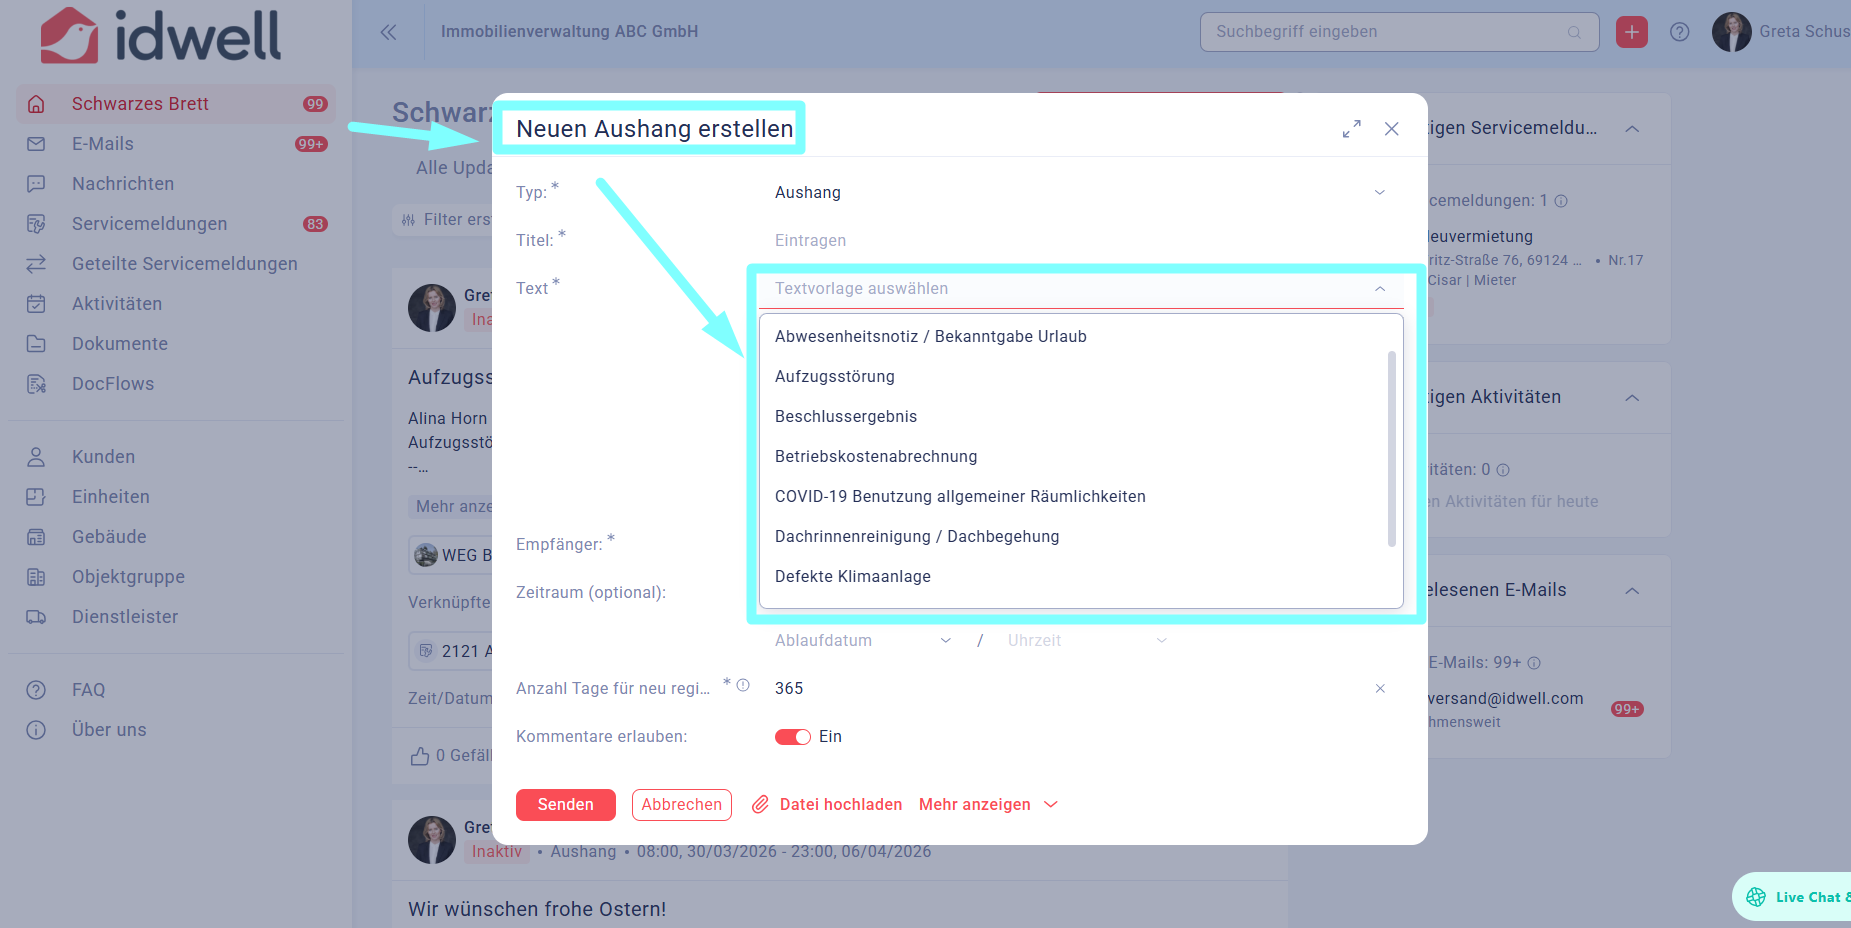The height and width of the screenshot is (928, 1851).
Task: Toggle Kommentare erlauben switch off
Action: (x=793, y=737)
